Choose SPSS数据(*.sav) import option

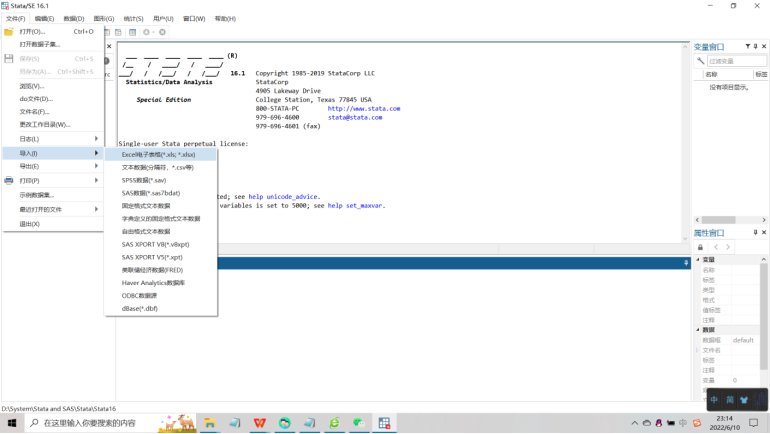161,180
